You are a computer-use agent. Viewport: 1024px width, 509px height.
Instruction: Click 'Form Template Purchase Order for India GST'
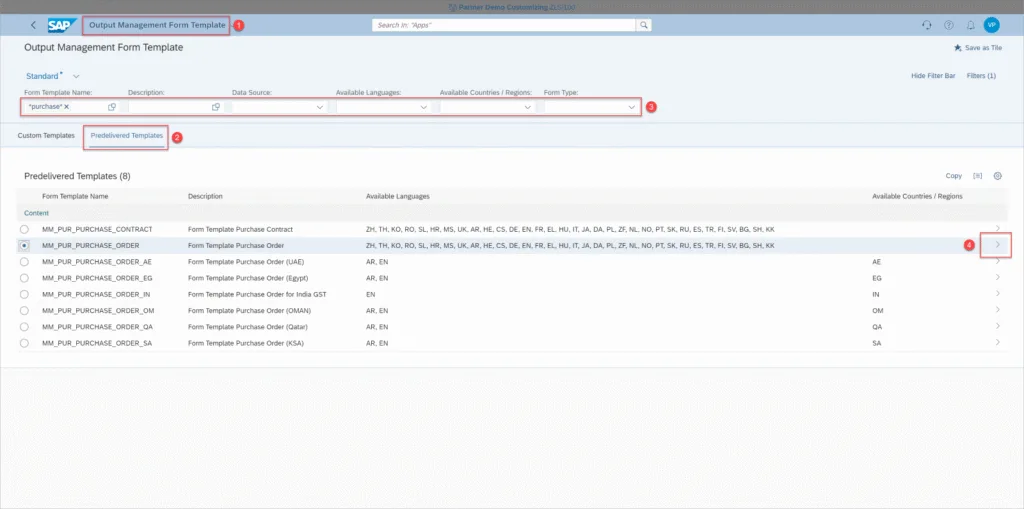tap(257, 294)
